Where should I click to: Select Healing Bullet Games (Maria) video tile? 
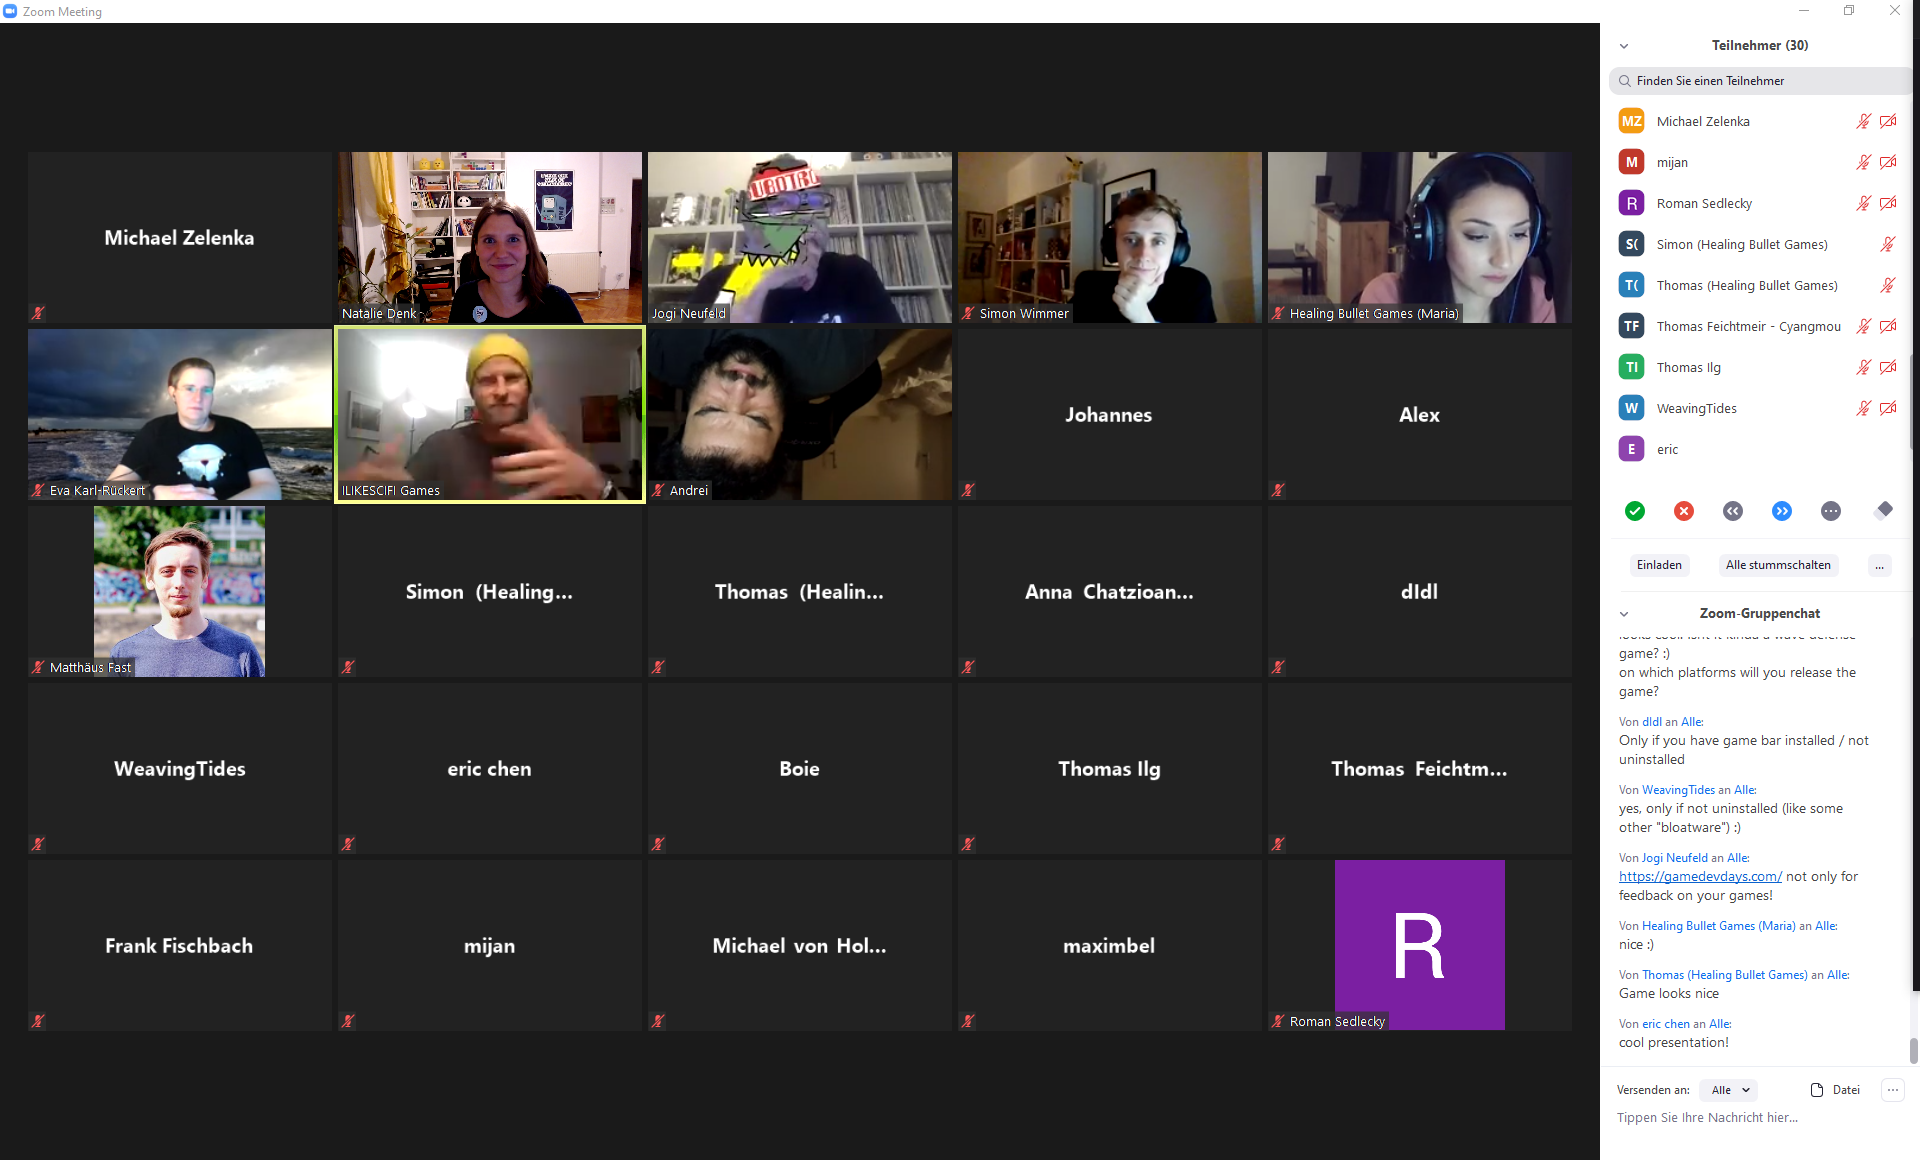(x=1420, y=237)
